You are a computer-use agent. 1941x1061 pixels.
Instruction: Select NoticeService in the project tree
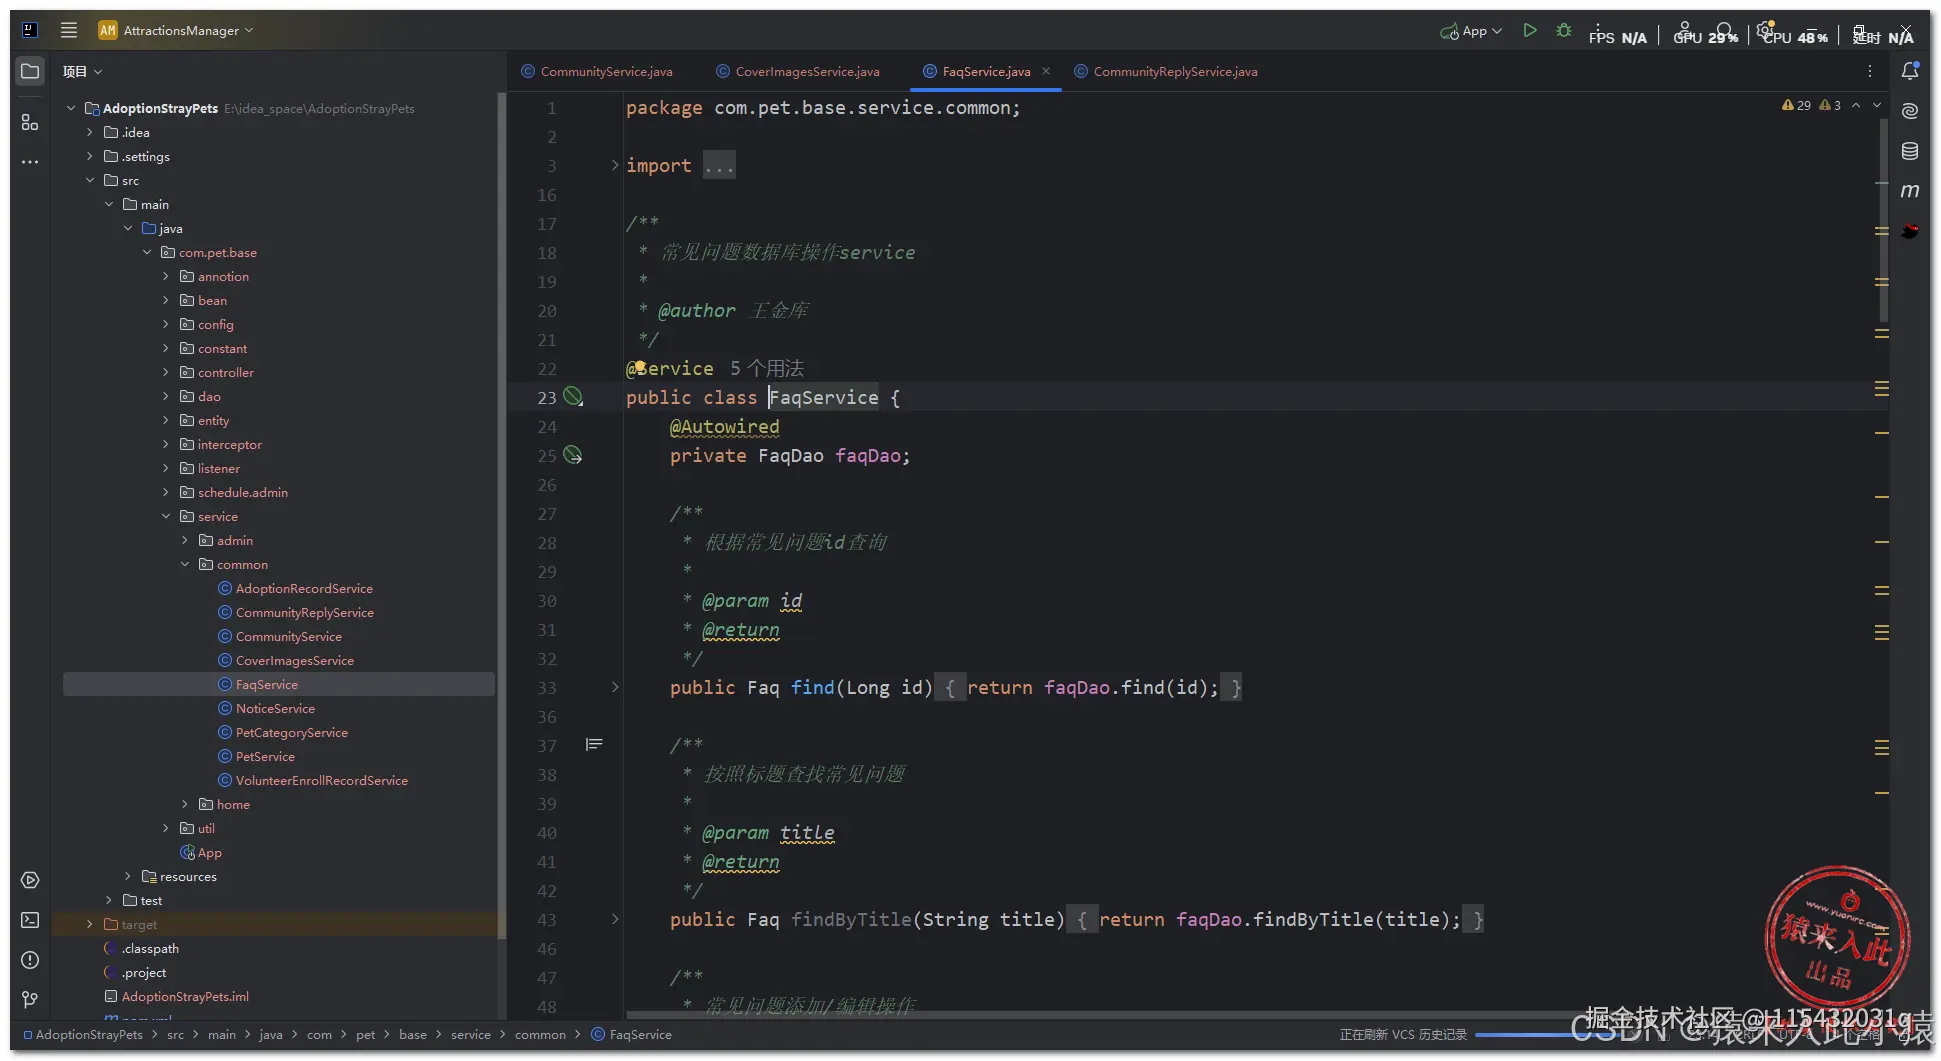click(x=275, y=708)
